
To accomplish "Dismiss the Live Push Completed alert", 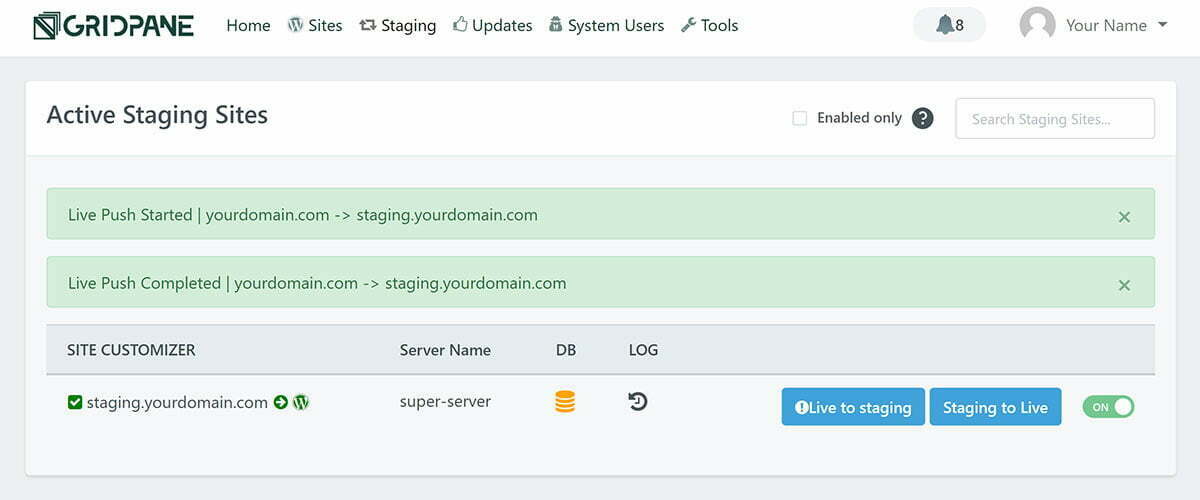I will click(x=1124, y=285).
